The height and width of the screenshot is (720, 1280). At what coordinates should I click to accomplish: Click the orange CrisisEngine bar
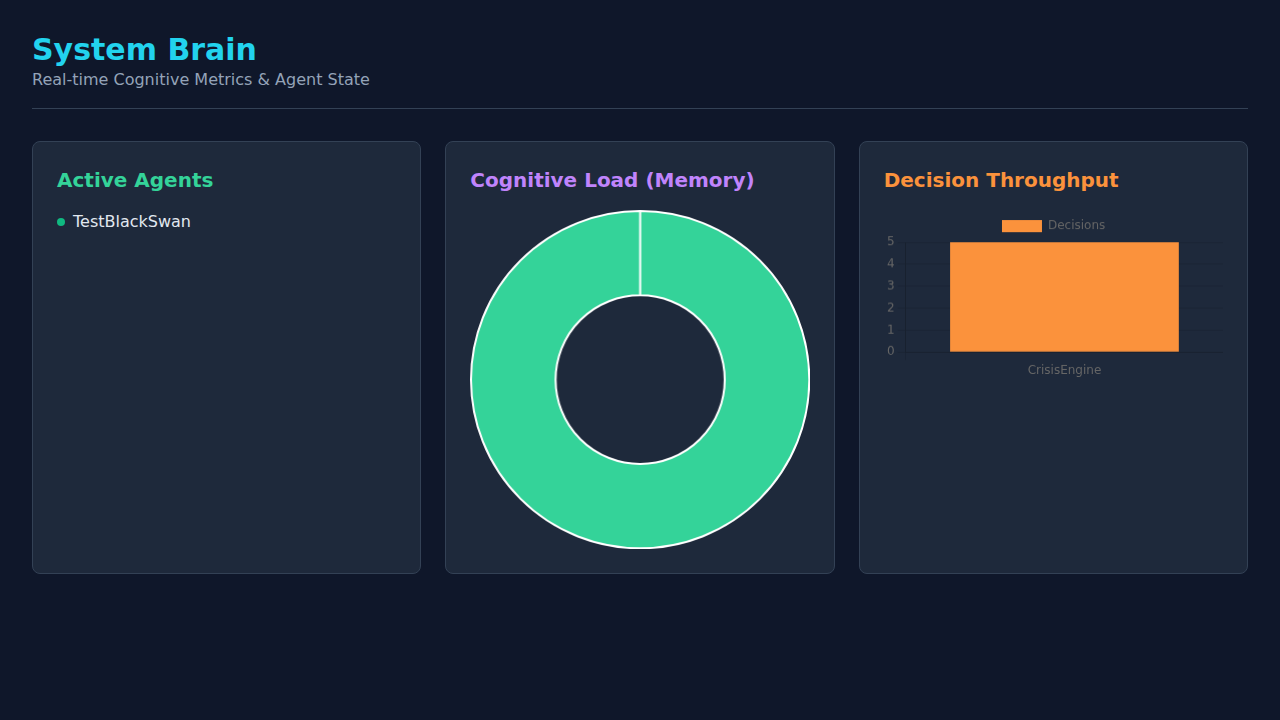pyautogui.click(x=1064, y=297)
